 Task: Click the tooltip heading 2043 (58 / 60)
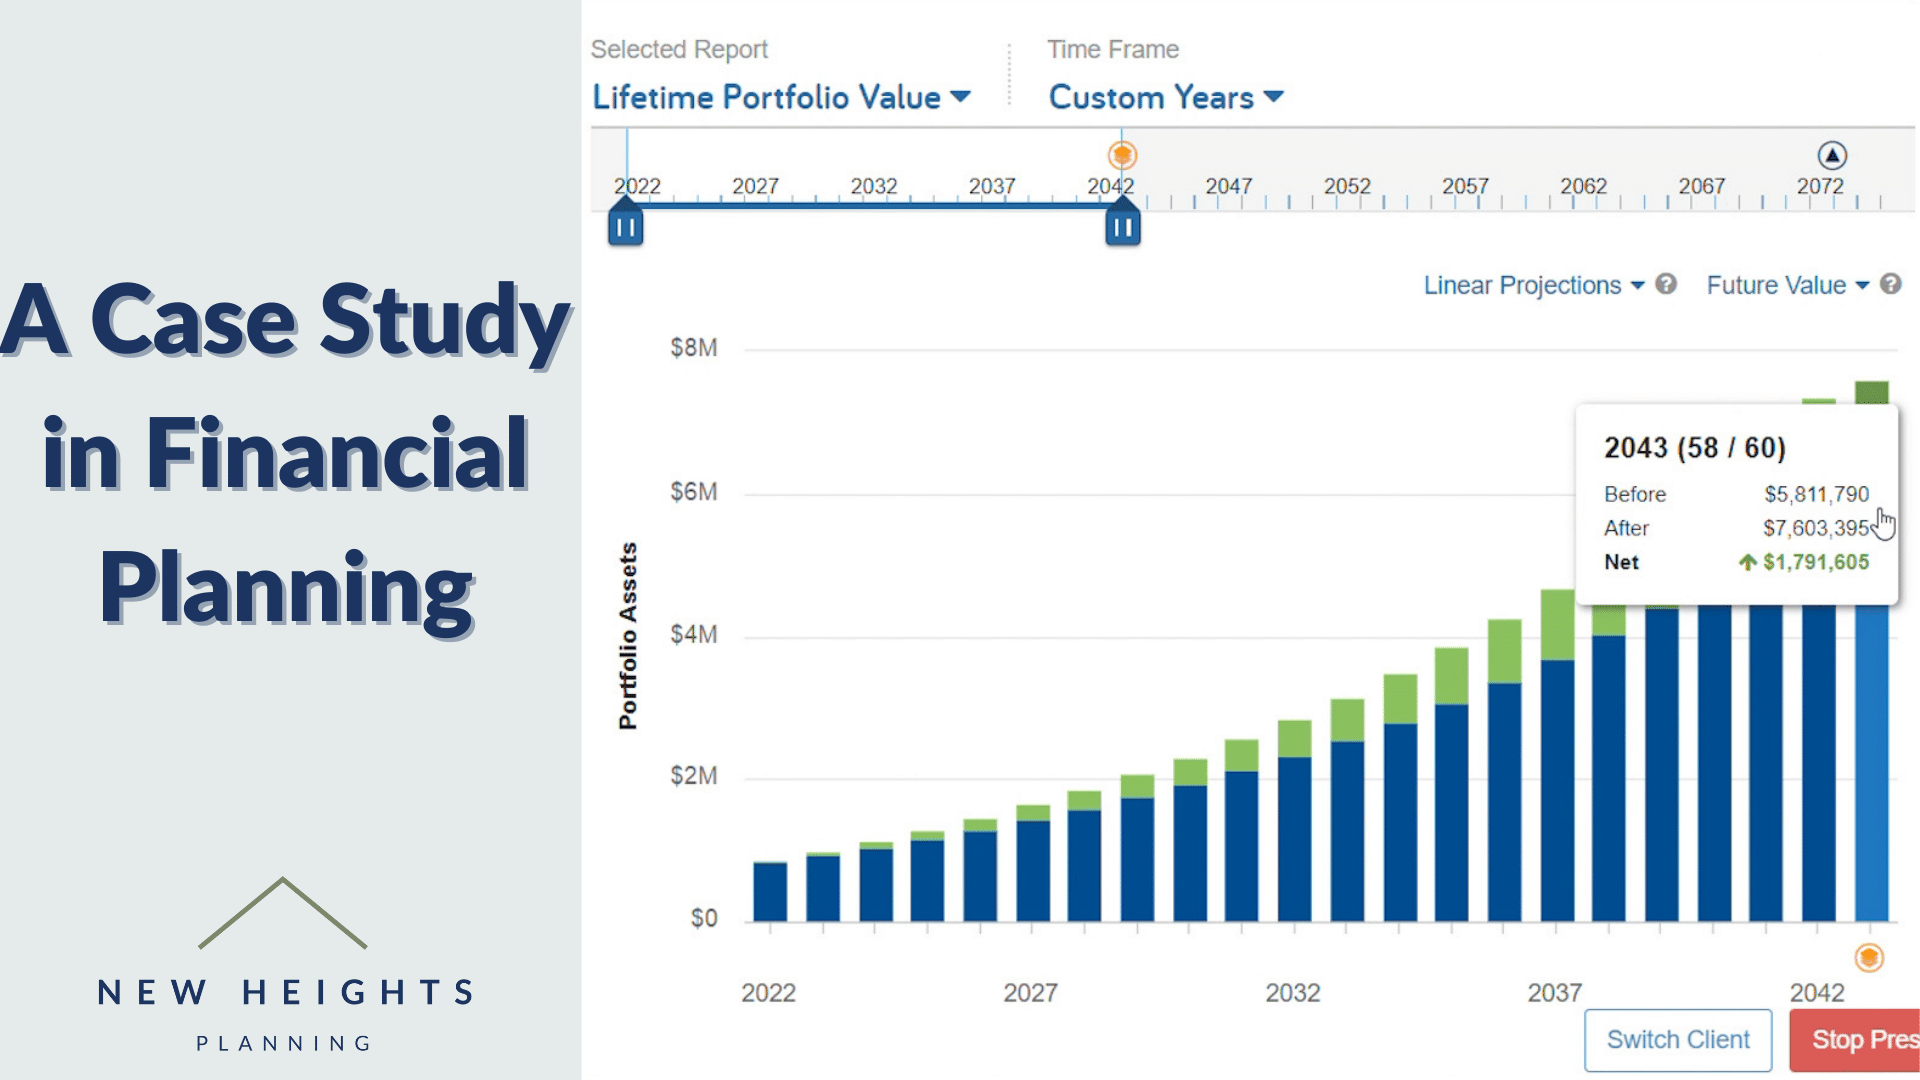pyautogui.click(x=1695, y=447)
